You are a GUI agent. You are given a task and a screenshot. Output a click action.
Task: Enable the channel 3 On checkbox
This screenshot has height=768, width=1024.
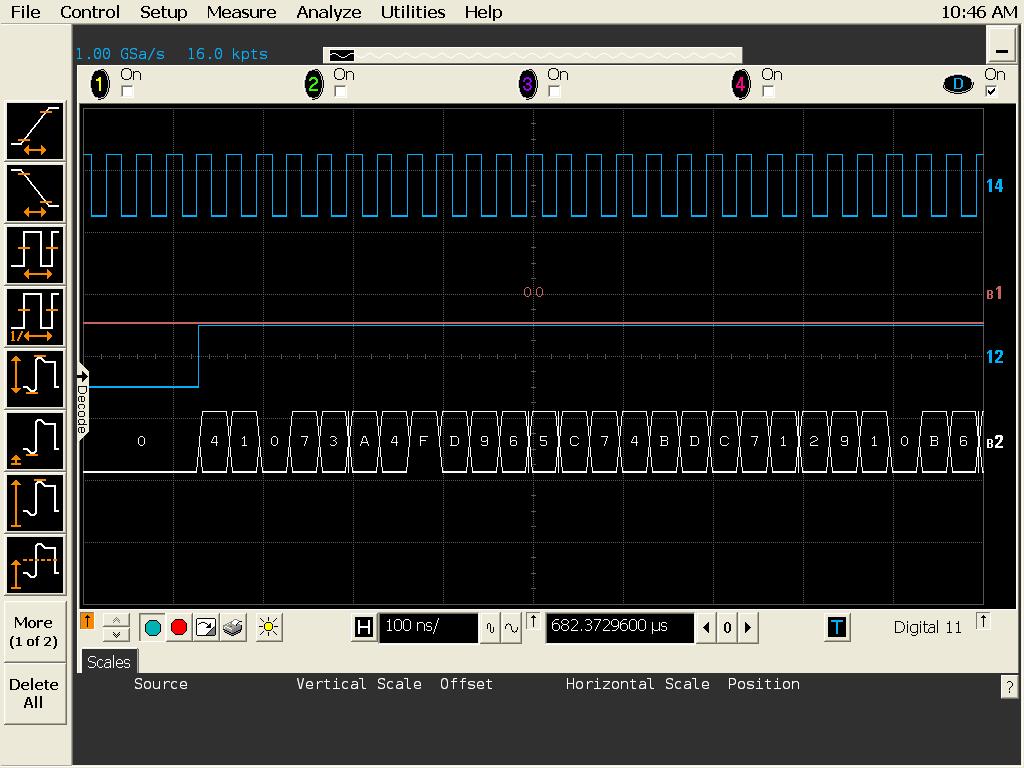pos(554,92)
